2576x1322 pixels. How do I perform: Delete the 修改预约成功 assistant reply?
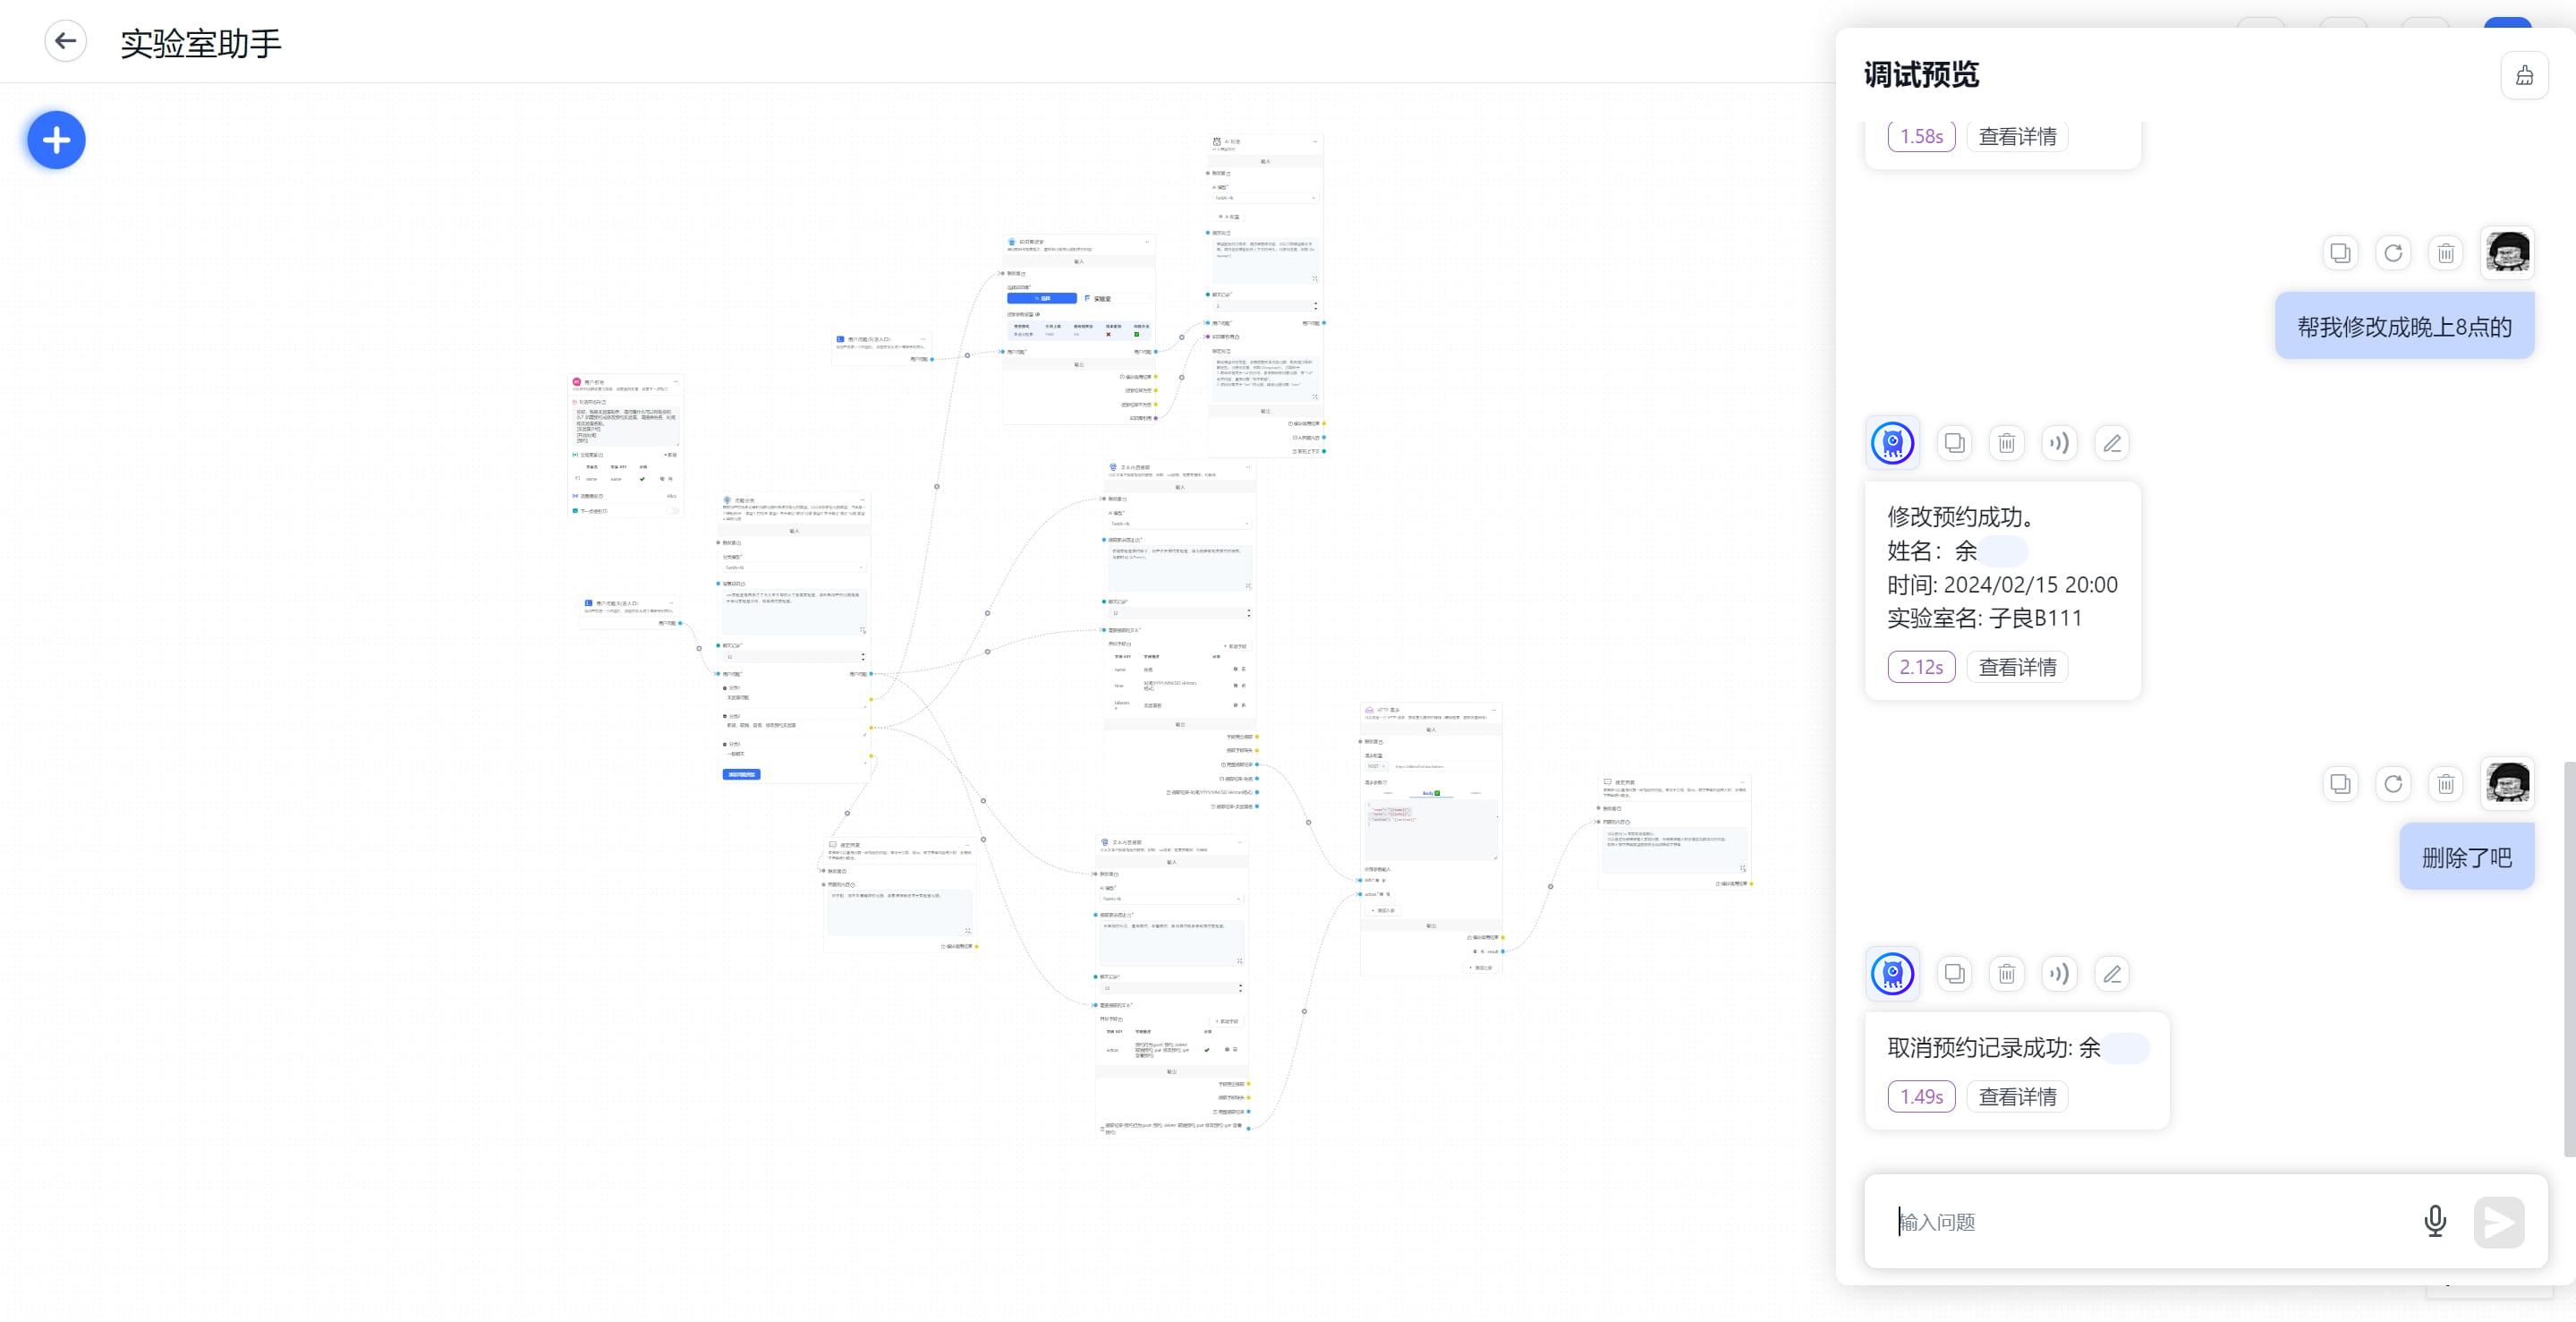(2007, 443)
